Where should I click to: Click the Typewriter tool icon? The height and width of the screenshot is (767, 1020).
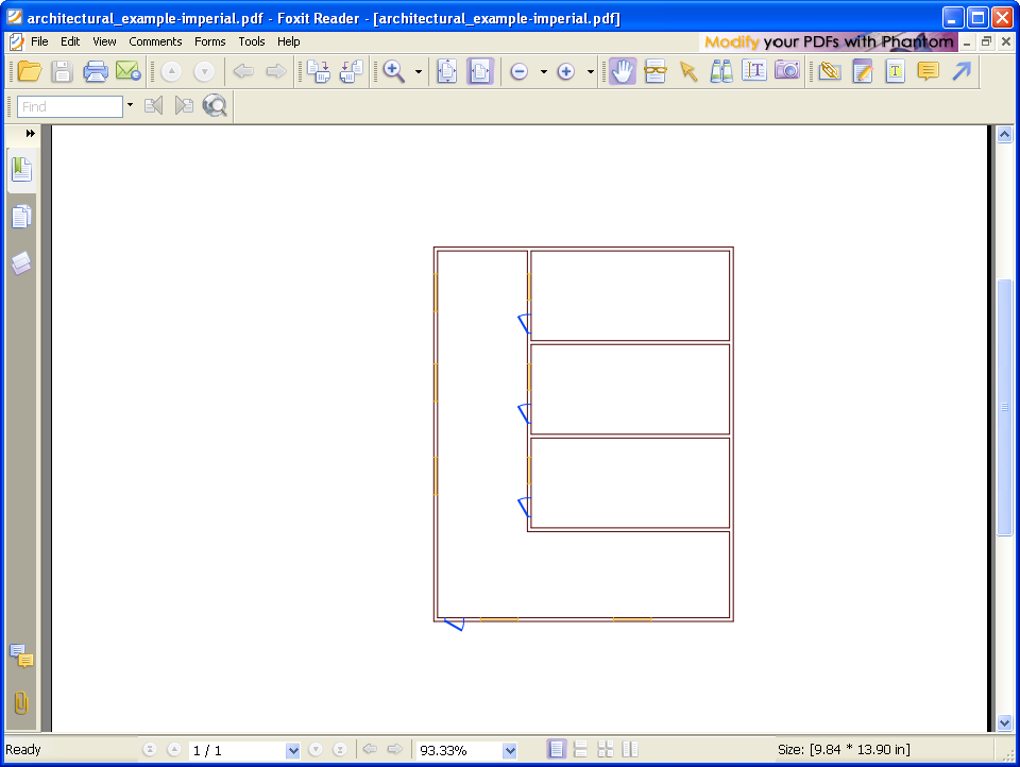coord(895,71)
